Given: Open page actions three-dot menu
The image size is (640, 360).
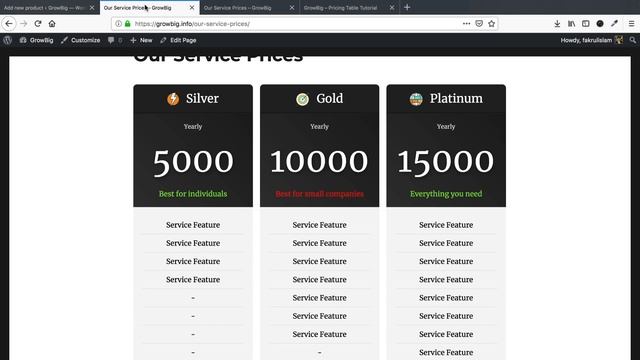Looking at the screenshot, I should pos(466,24).
